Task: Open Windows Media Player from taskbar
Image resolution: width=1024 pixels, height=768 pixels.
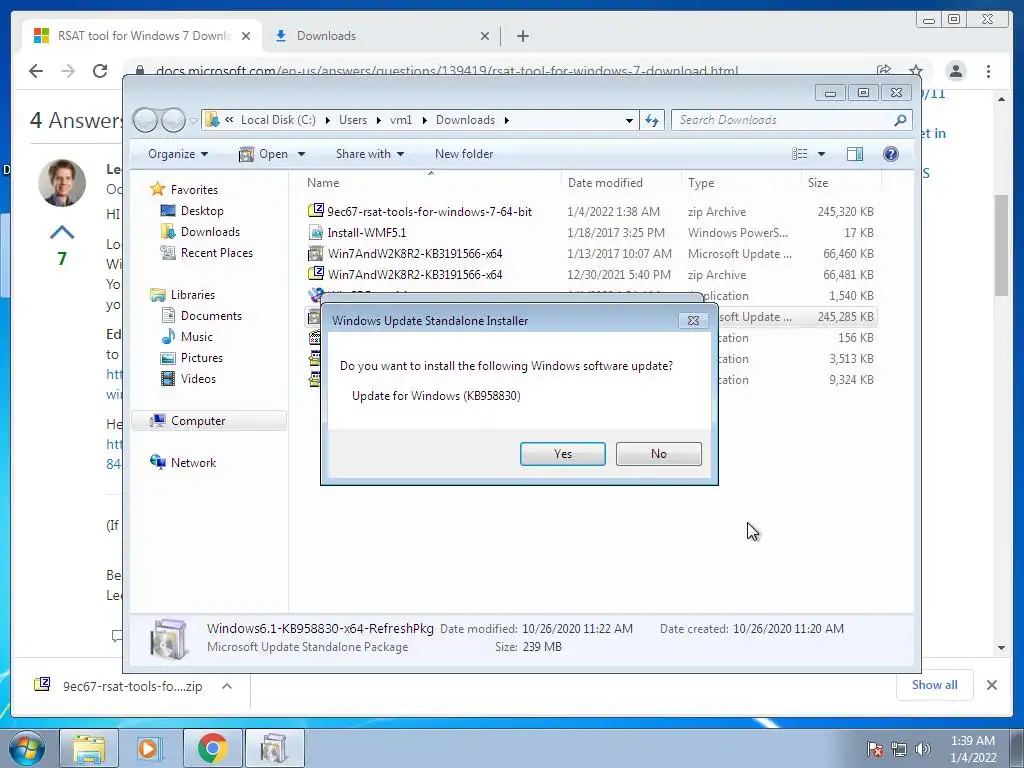Action: click(x=149, y=748)
